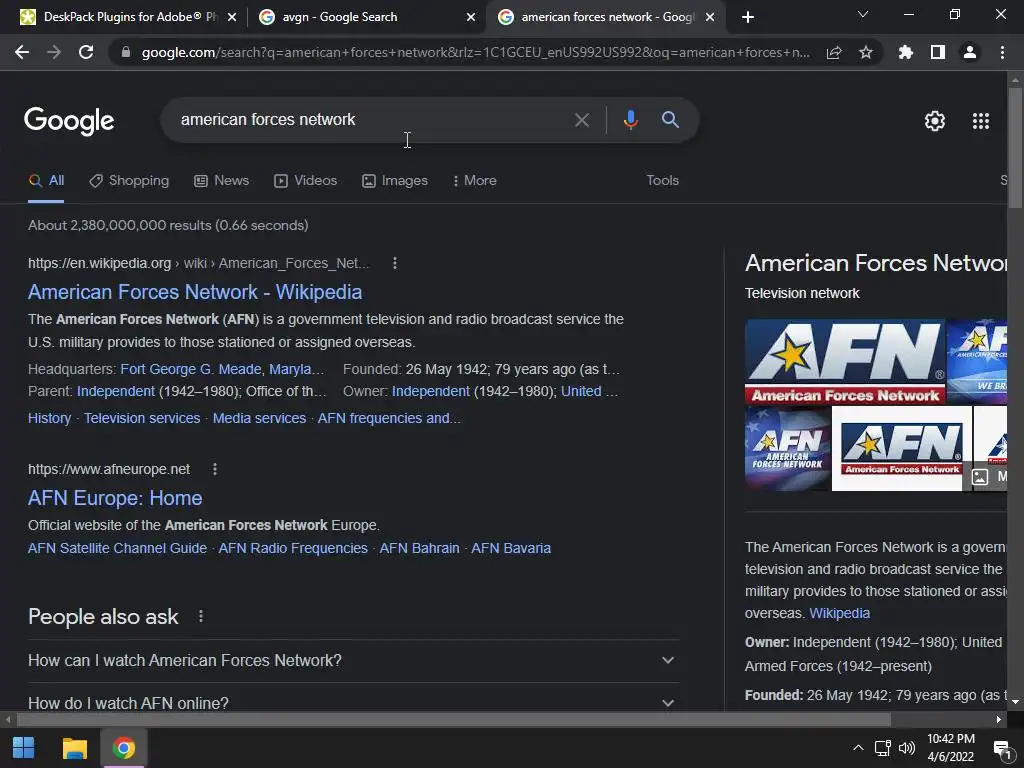Open the knowledge panel Wikipedia link
The width and height of the screenshot is (1024, 768).
coord(839,613)
